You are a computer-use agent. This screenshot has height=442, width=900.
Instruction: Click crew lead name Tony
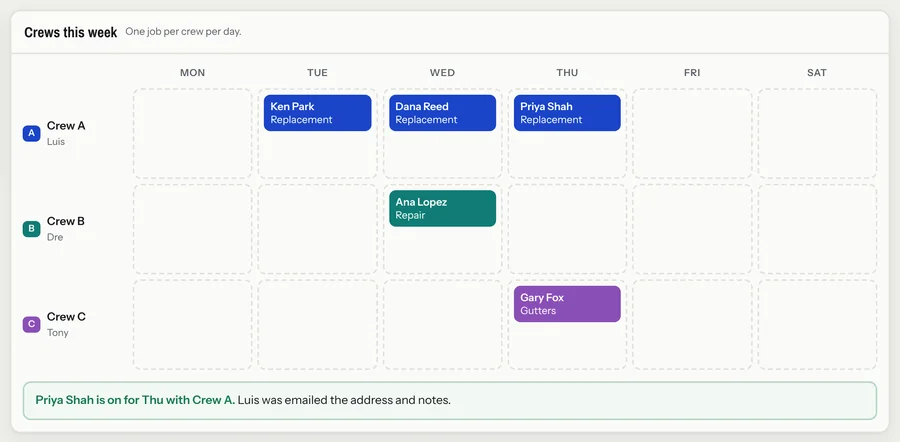57,332
